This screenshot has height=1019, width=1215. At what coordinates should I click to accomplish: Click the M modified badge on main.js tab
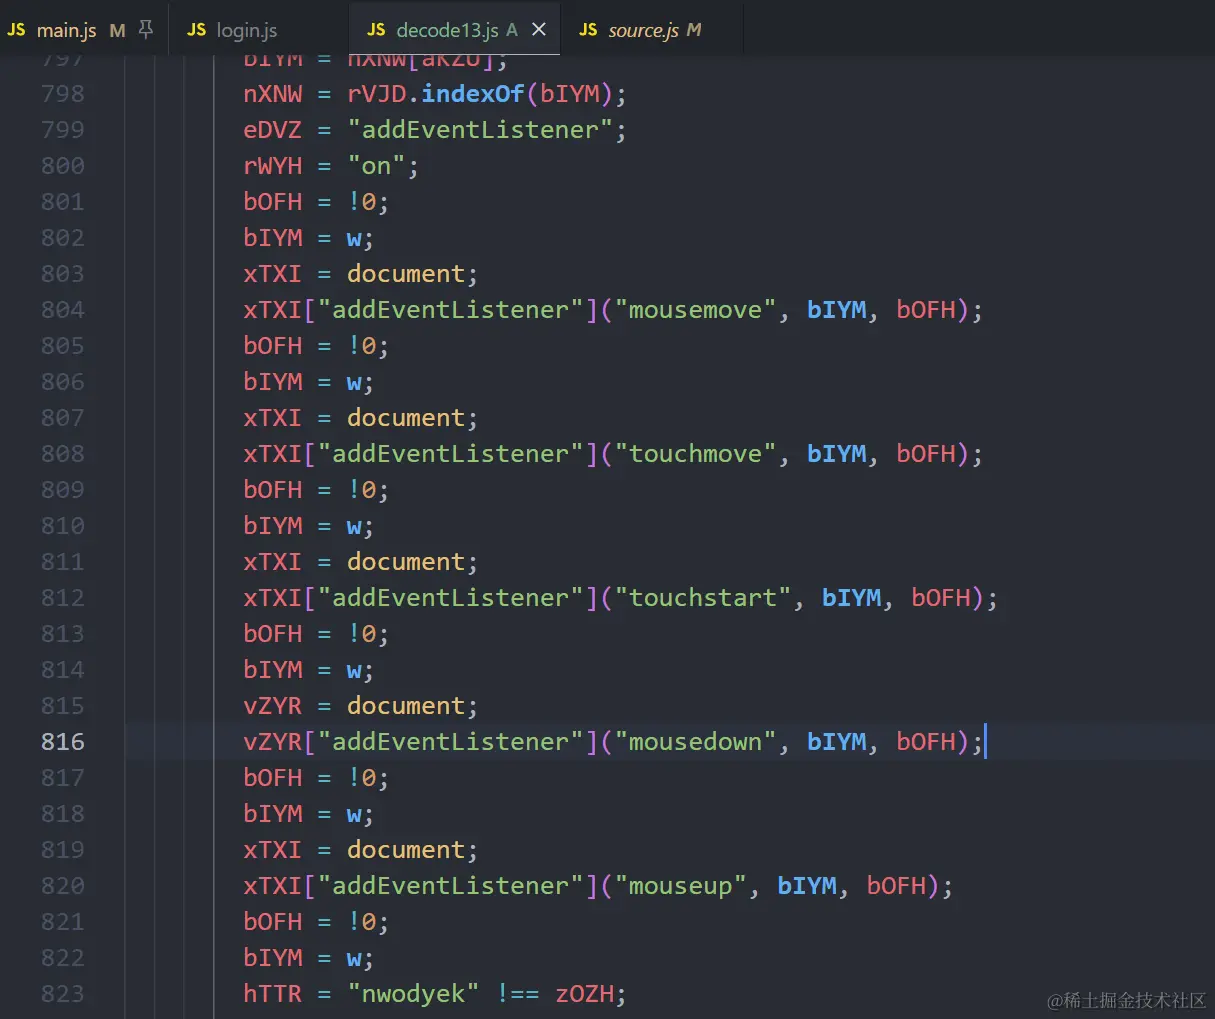(118, 30)
